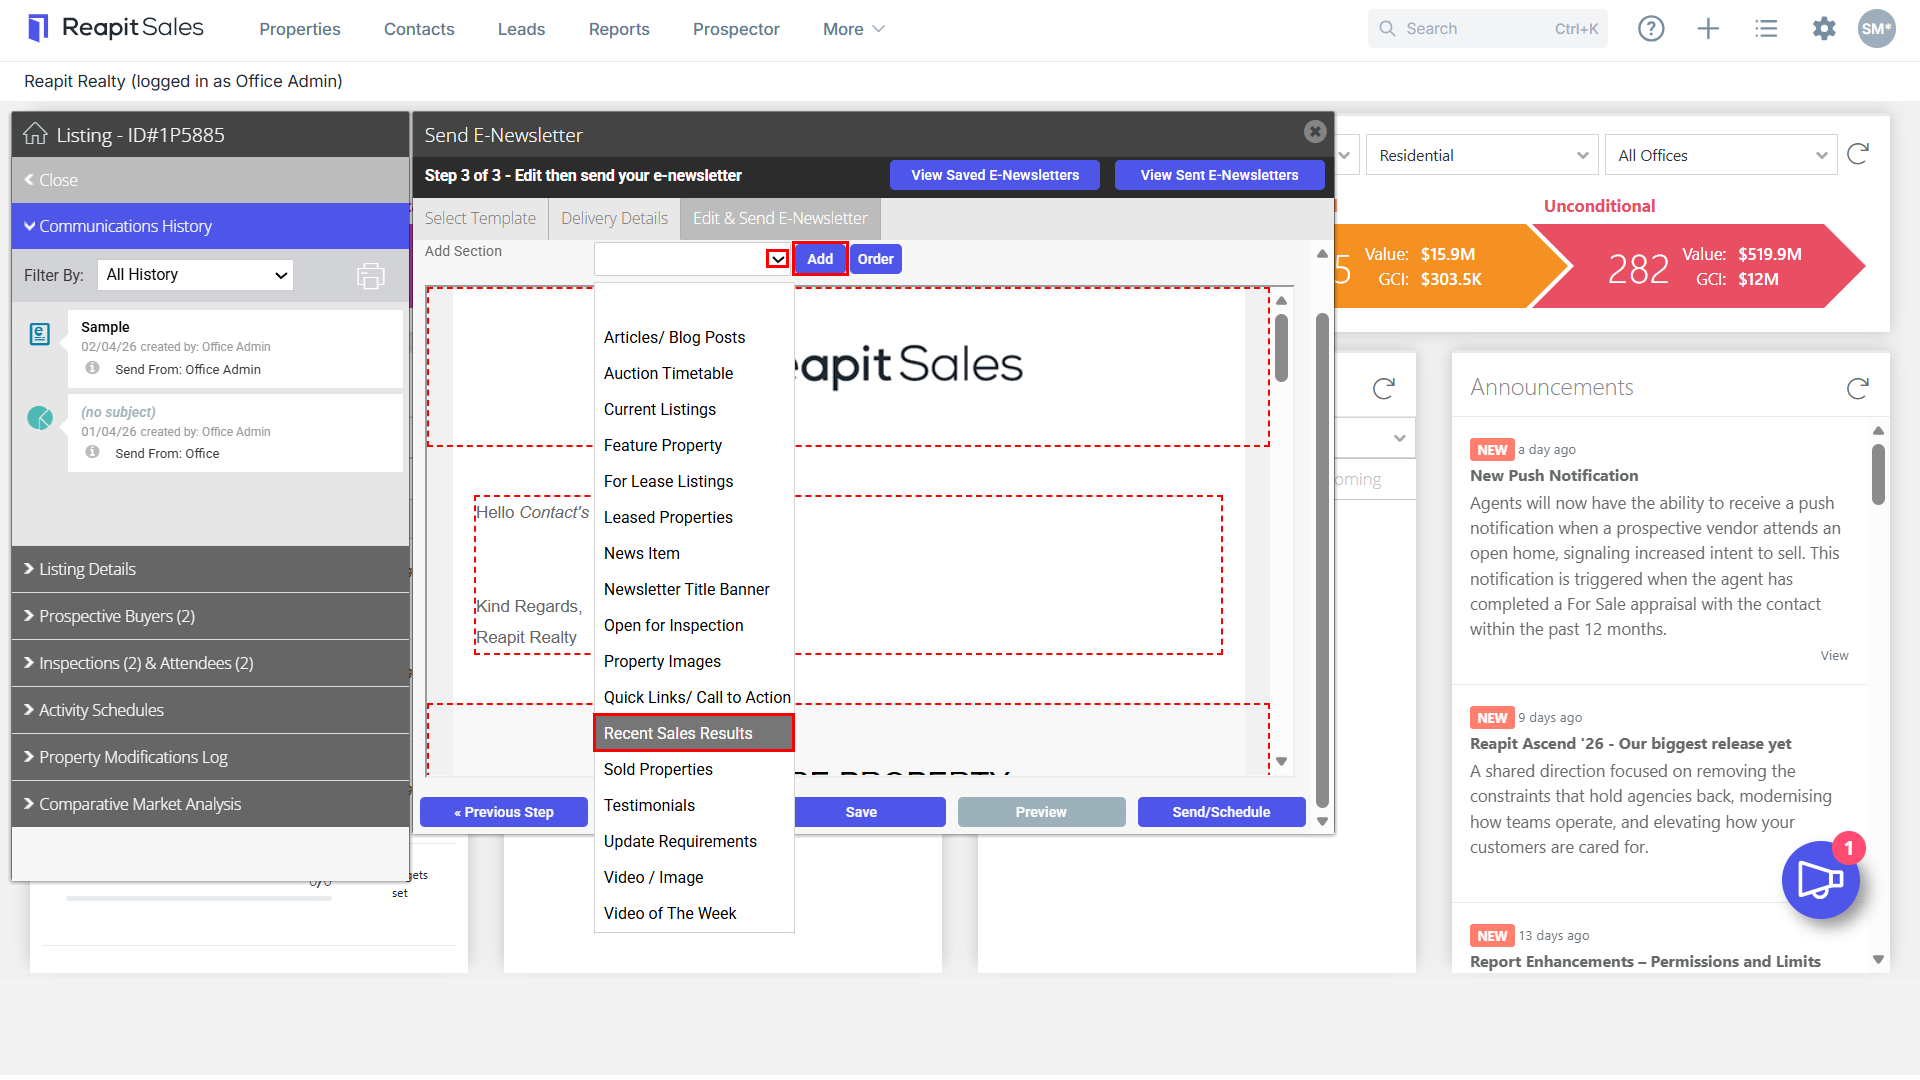
Task: Select Recent Sales Results from list
Action: [x=694, y=733]
